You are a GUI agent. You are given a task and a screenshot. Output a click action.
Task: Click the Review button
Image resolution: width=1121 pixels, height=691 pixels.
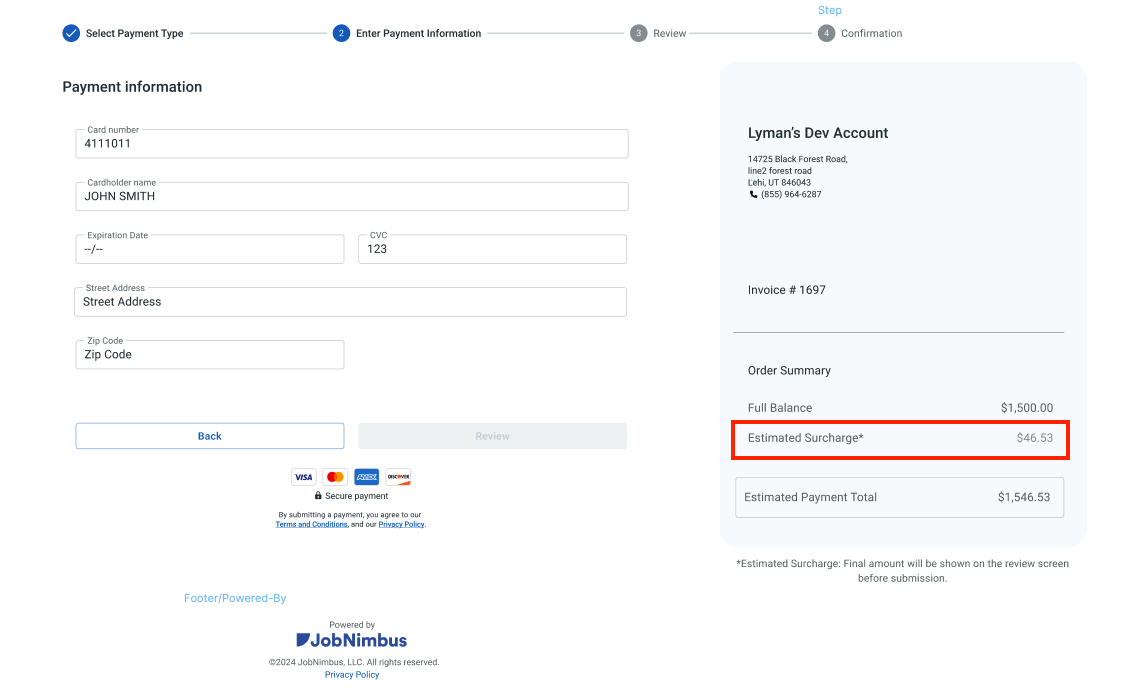tap(492, 436)
